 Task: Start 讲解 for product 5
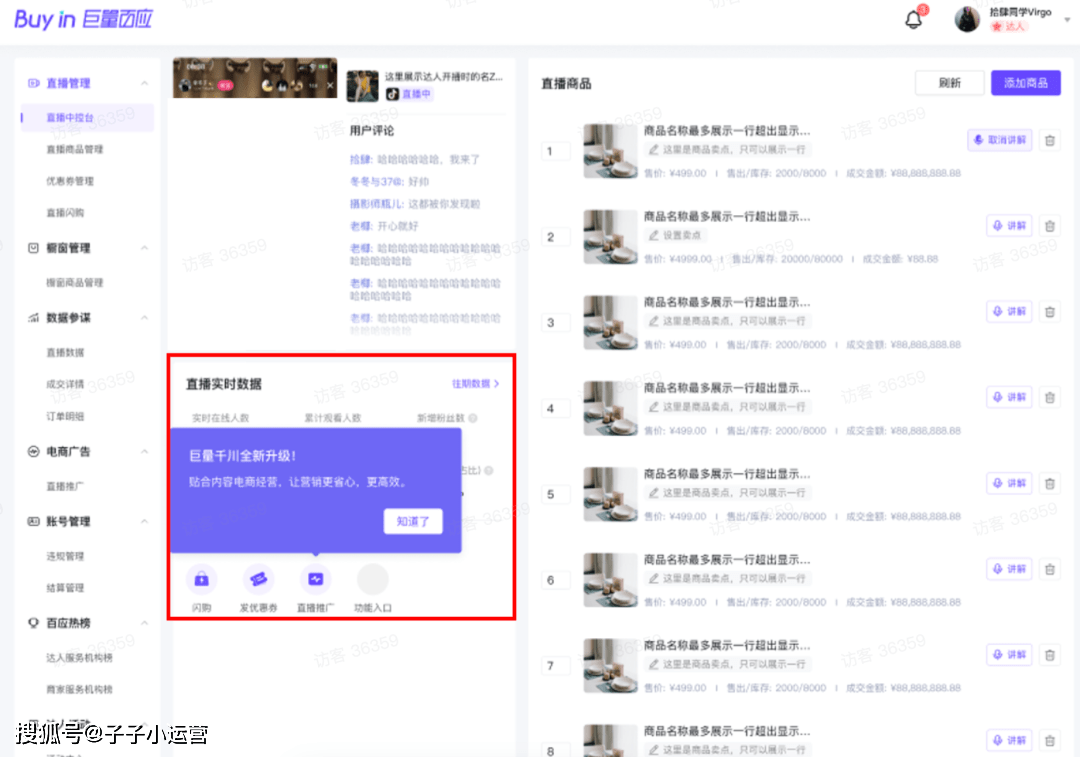coord(1009,484)
